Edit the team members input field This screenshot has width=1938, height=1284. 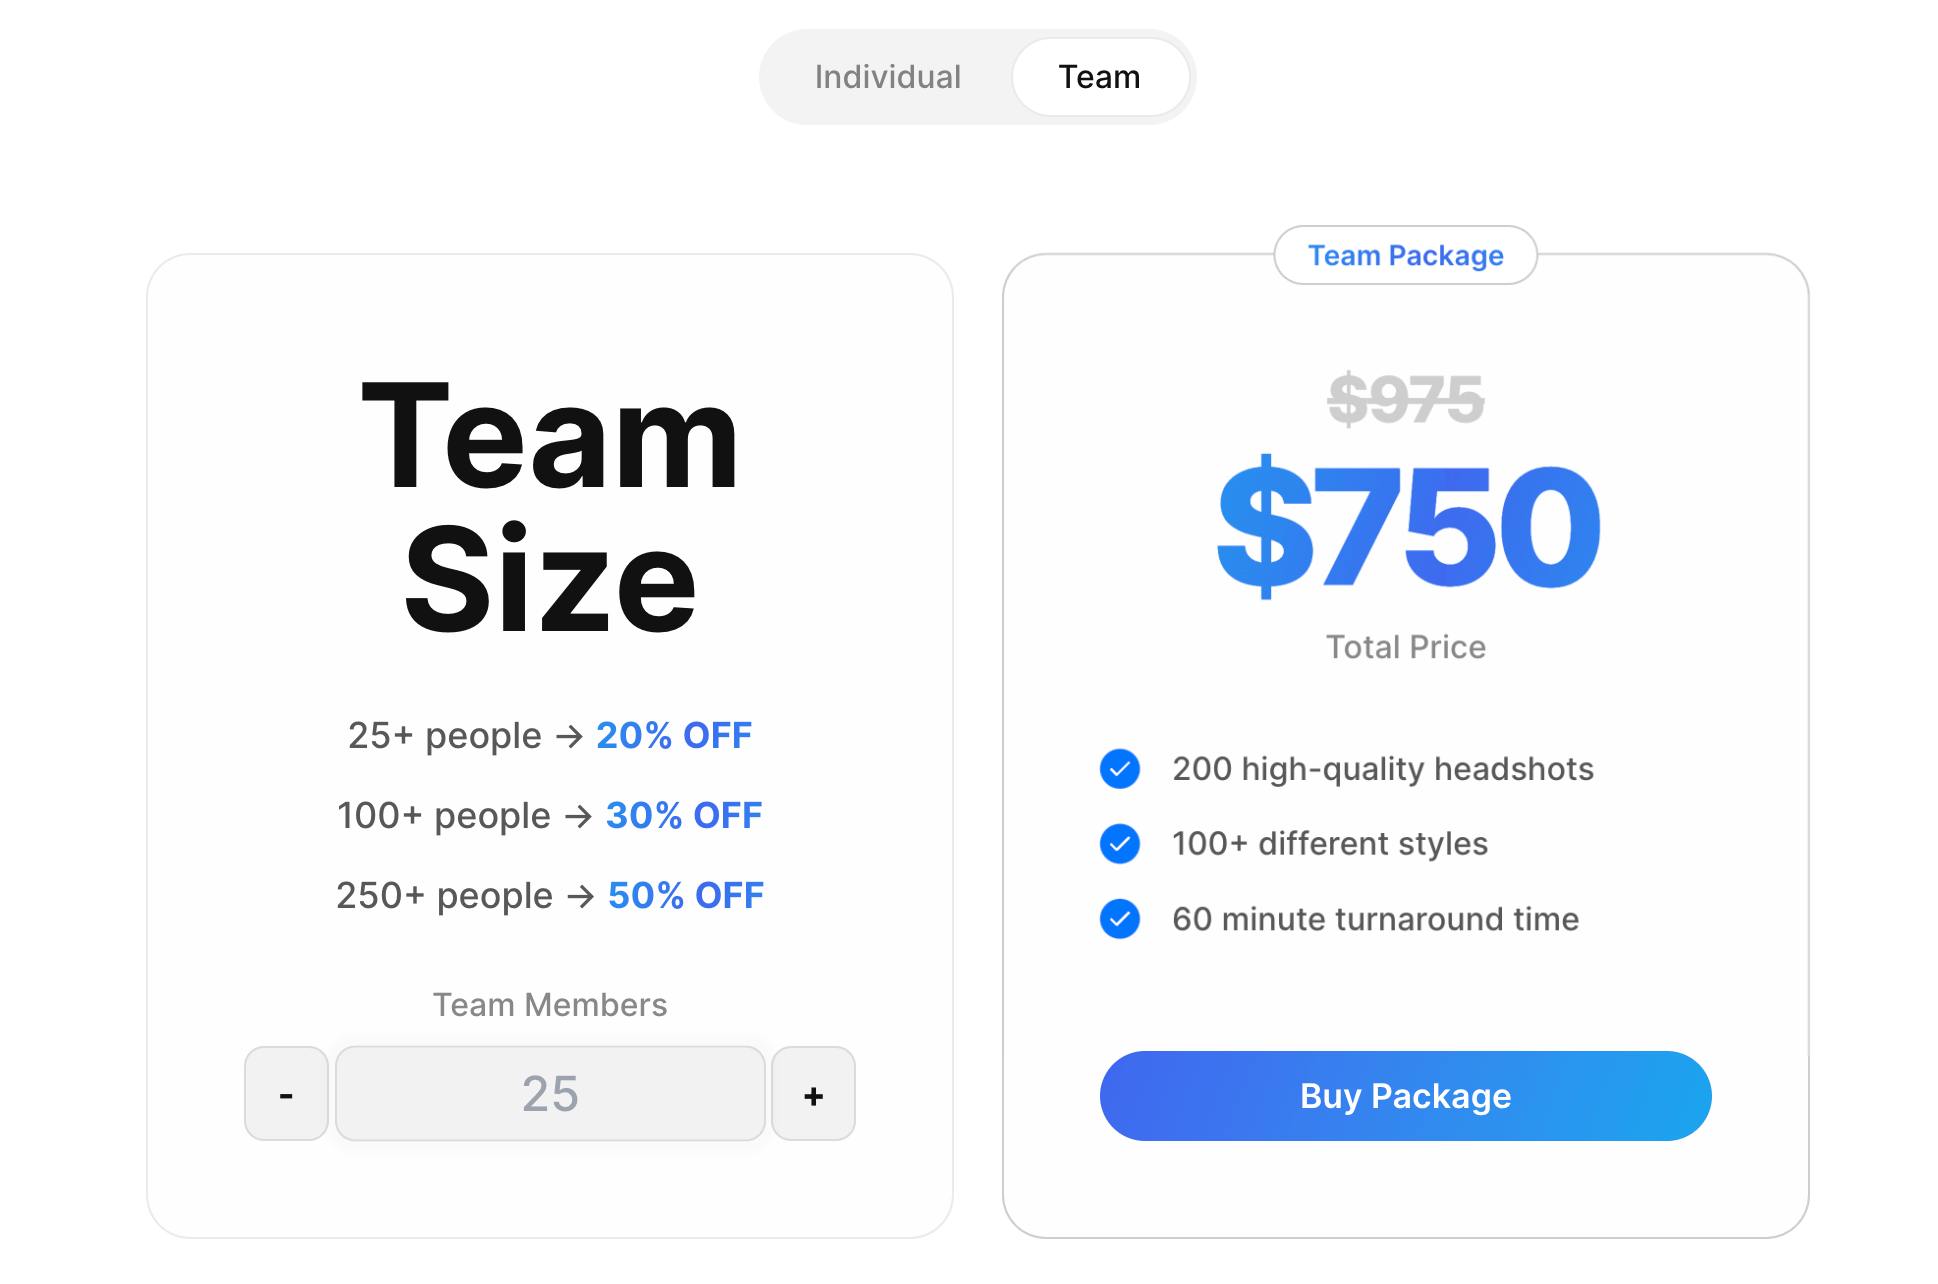tap(551, 1092)
